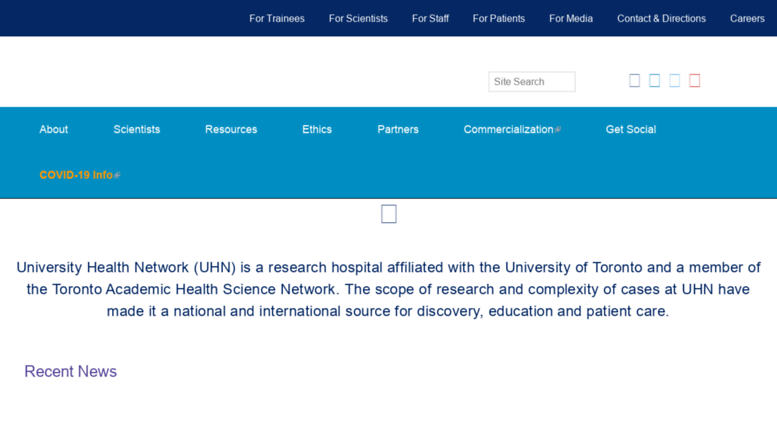This screenshot has height=423, width=777.
Task: Click external link icon beside COVID-19 Info
Action: pyautogui.click(x=117, y=175)
